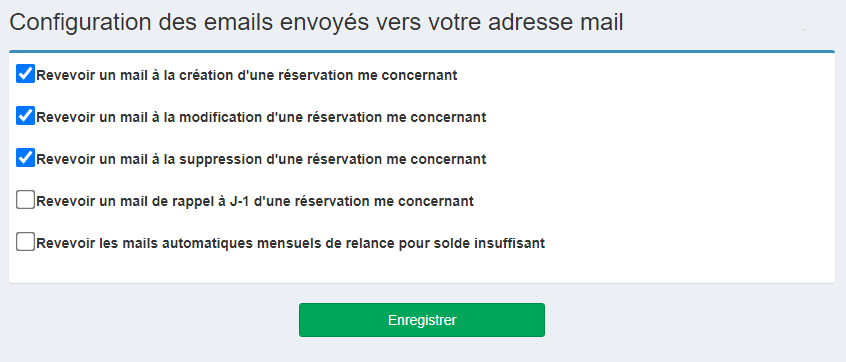Uncheck the reservation suppression email checkbox
Viewport: 846px width, 362px height.
pos(25,158)
